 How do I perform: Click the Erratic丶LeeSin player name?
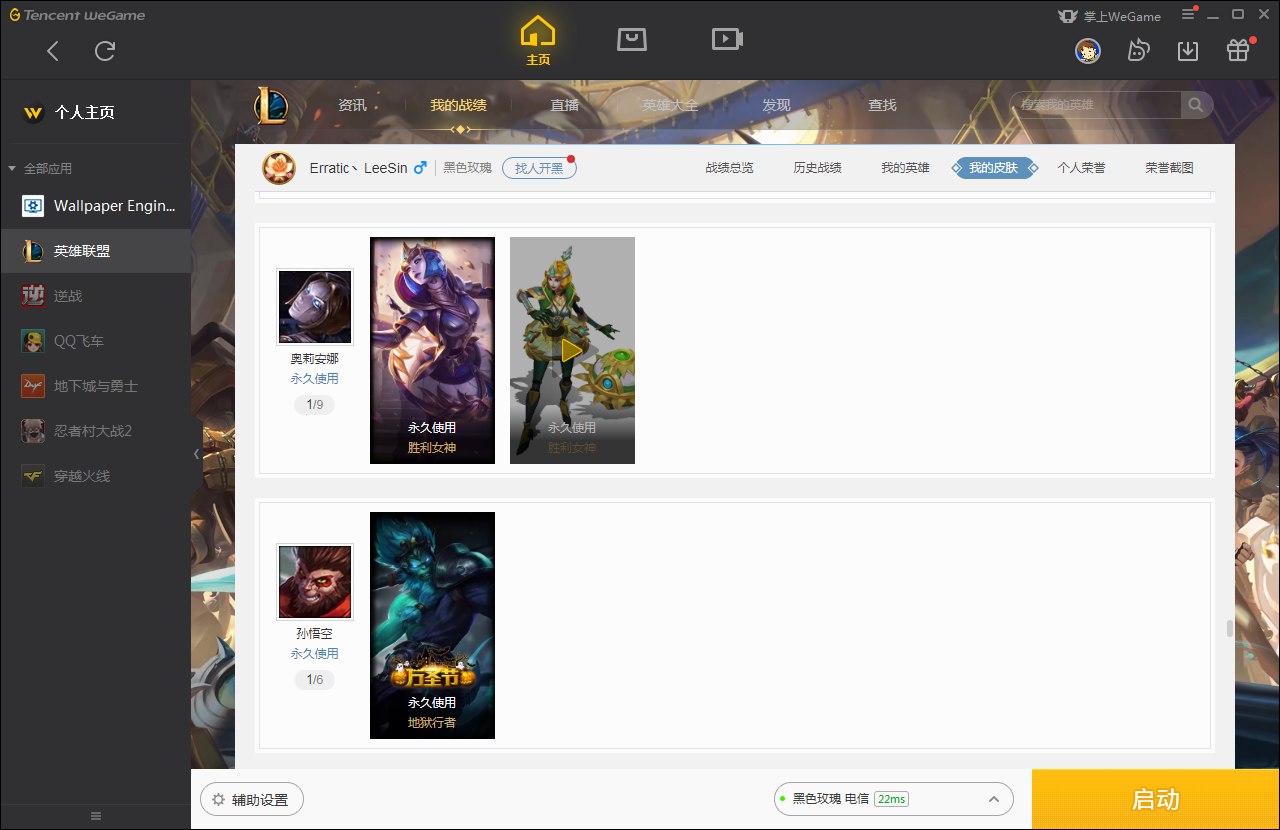[x=358, y=168]
